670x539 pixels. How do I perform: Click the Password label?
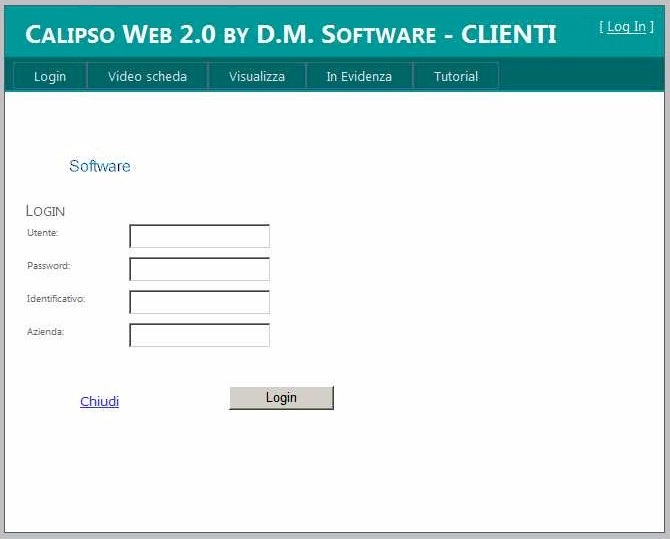pos(49,265)
